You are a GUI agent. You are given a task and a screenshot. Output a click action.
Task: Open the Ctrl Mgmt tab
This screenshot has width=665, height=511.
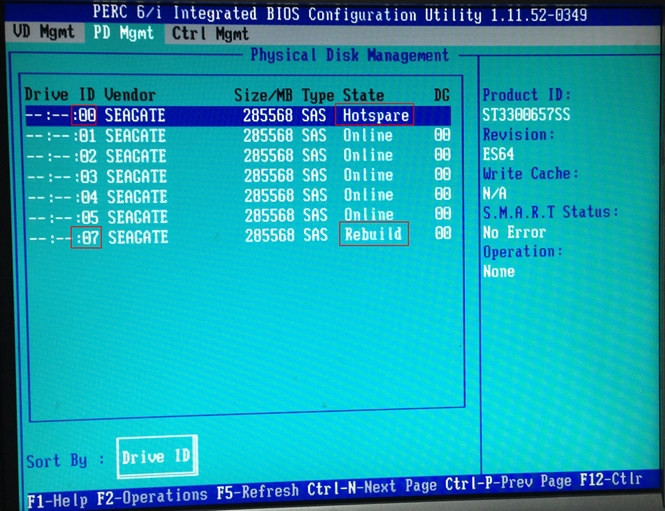point(210,34)
